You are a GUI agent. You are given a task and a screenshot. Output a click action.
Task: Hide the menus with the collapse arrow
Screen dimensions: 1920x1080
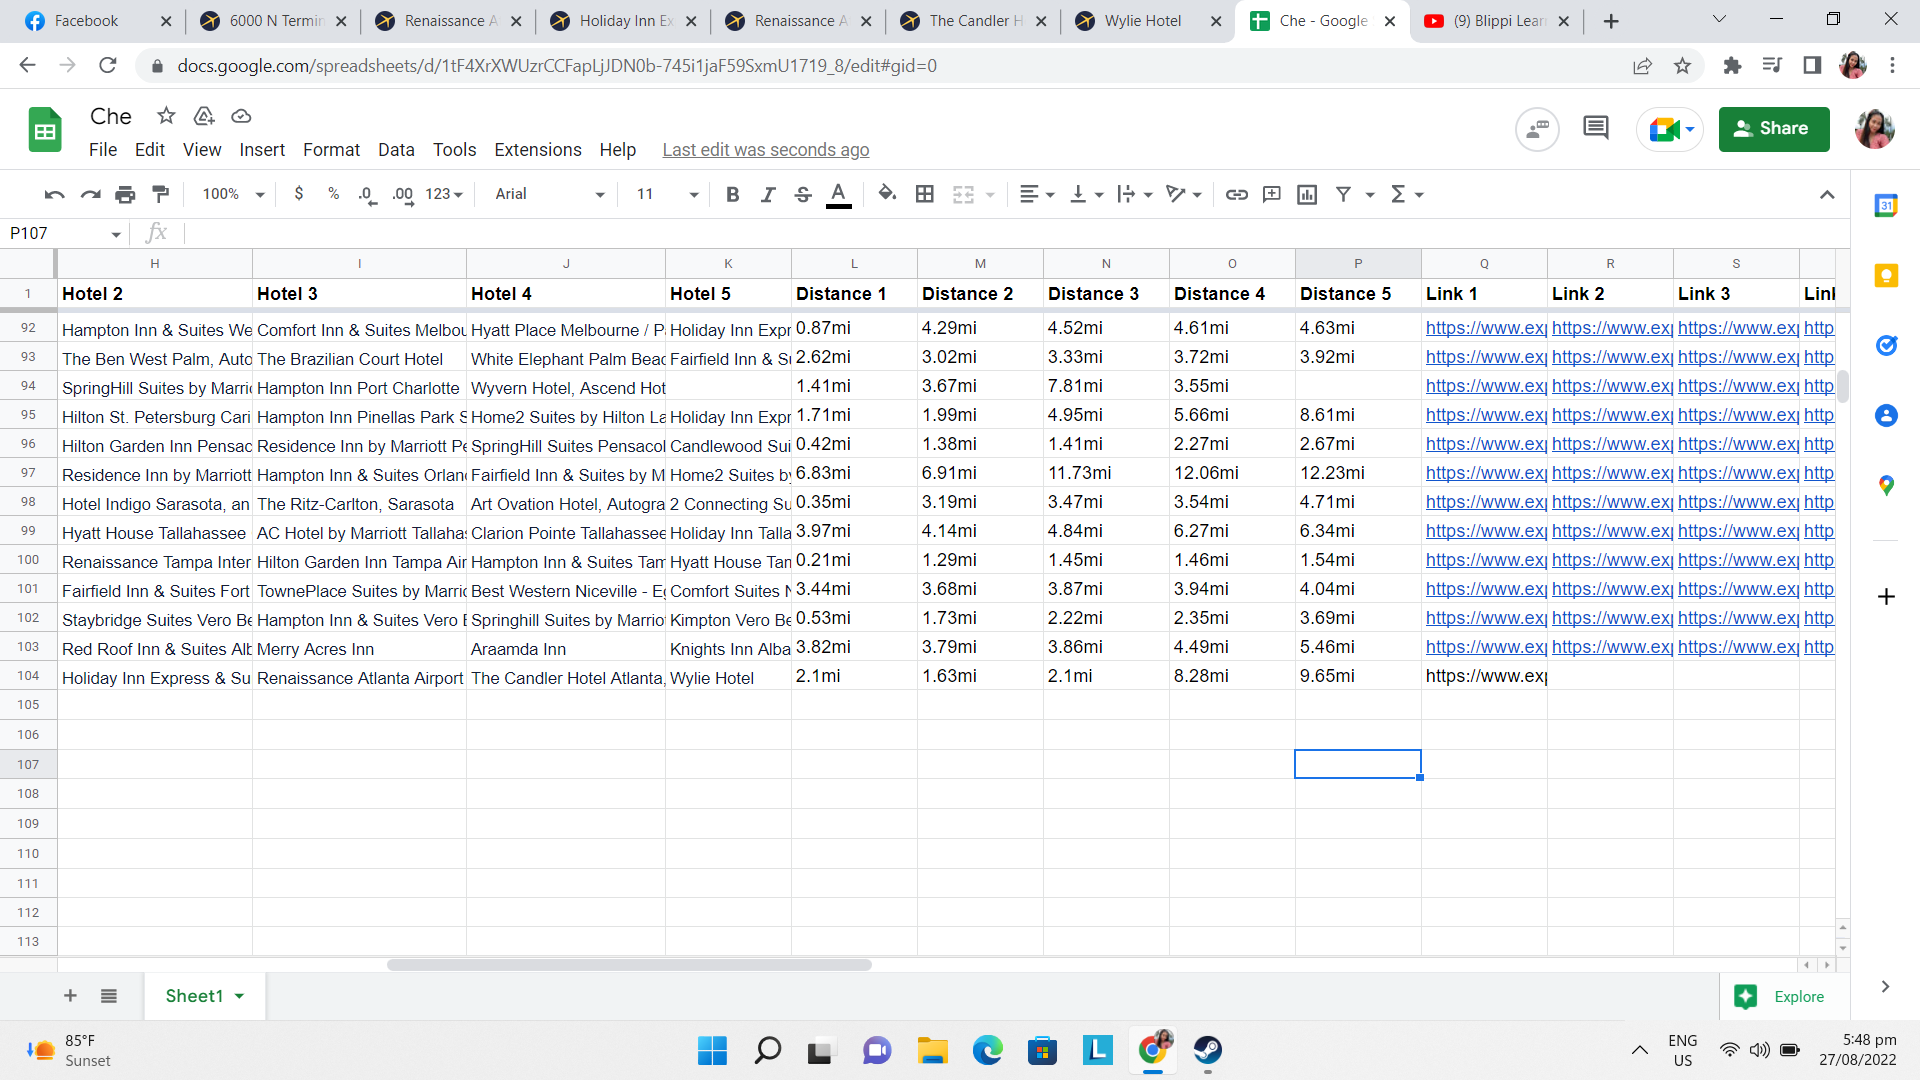pos(1826,194)
